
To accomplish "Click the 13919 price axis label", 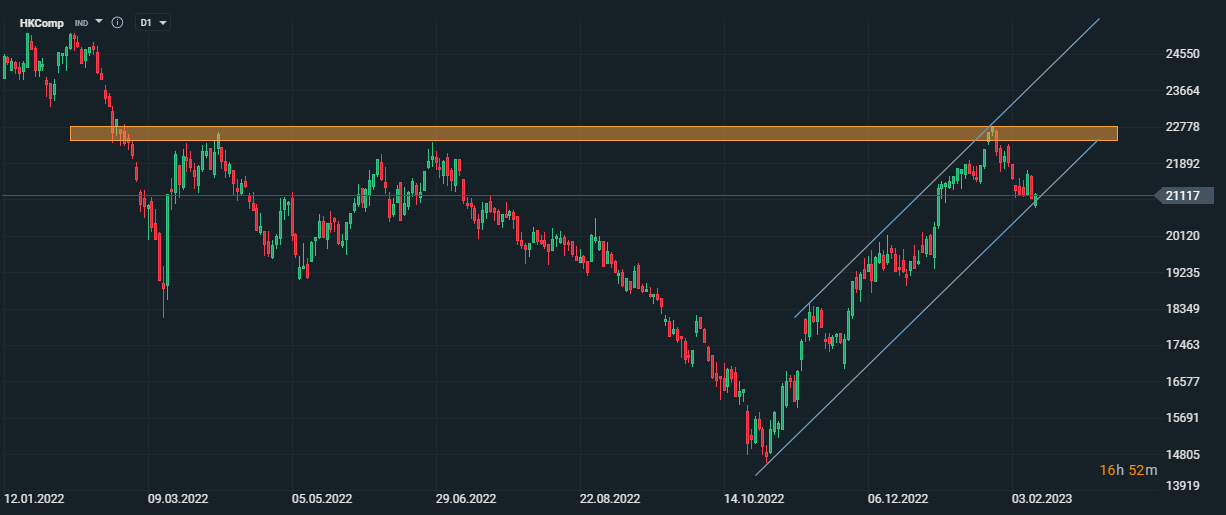I will point(1182,486).
